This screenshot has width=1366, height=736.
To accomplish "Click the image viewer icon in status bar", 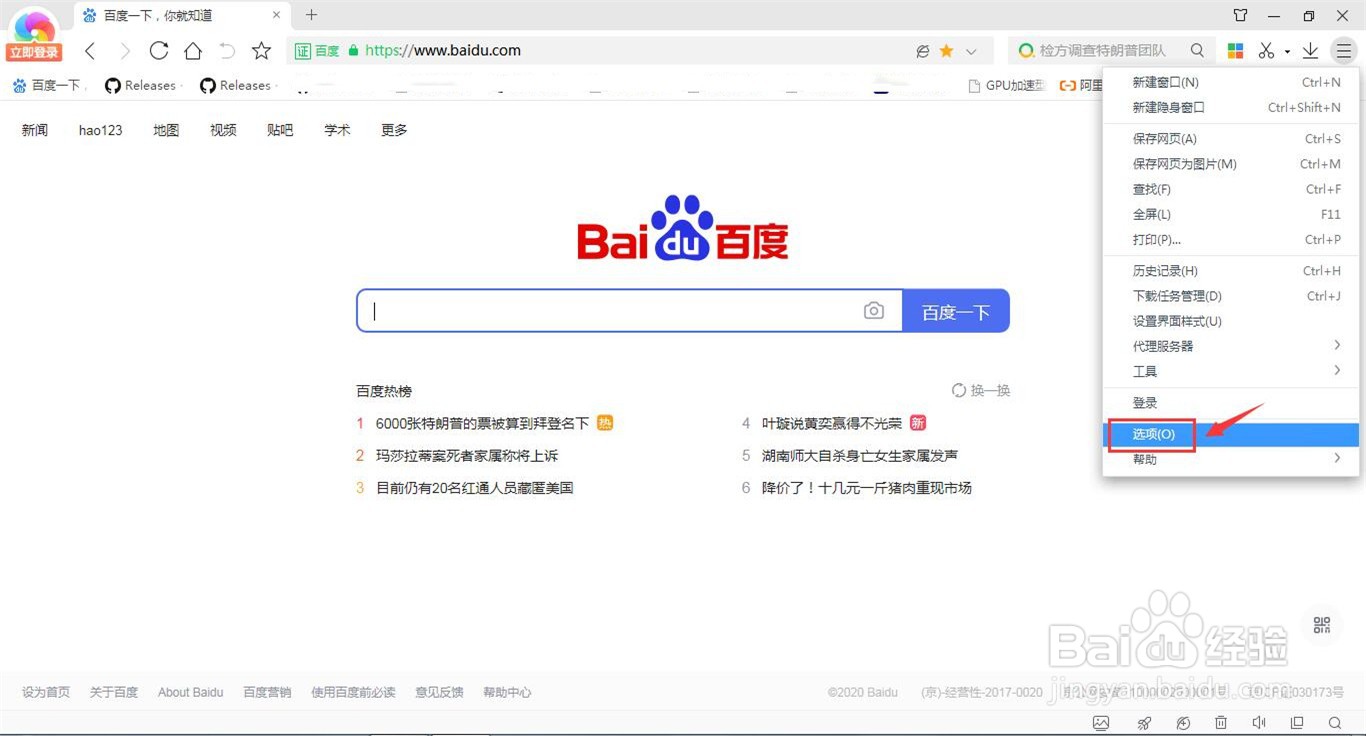I will [1101, 723].
